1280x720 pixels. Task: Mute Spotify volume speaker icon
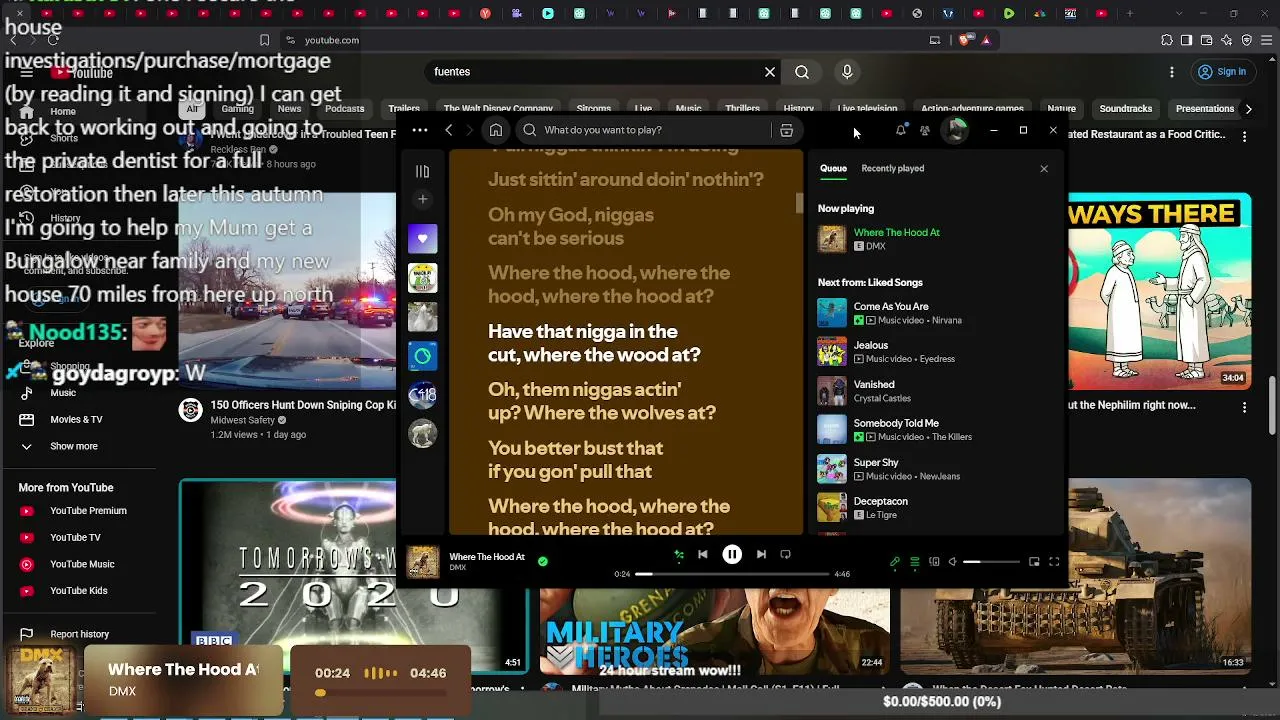pos(952,562)
